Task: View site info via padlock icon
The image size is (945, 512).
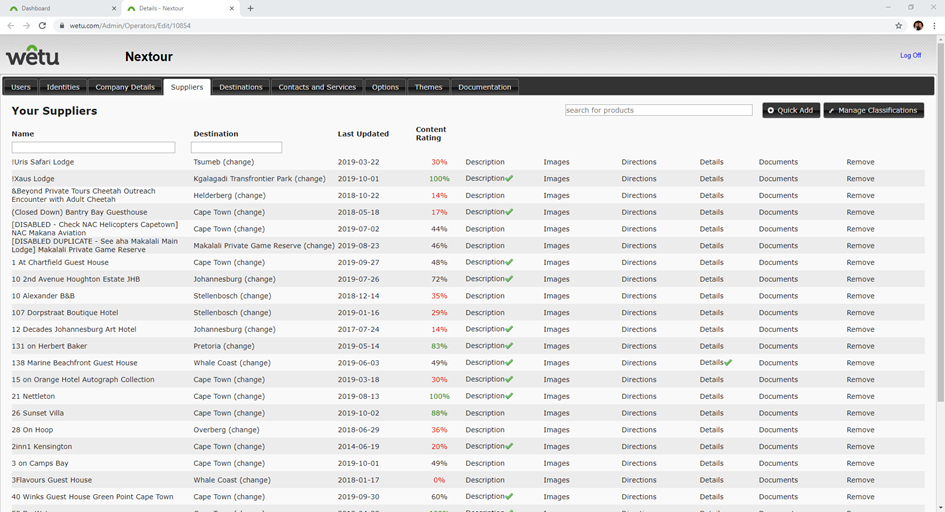Action: click(61, 25)
